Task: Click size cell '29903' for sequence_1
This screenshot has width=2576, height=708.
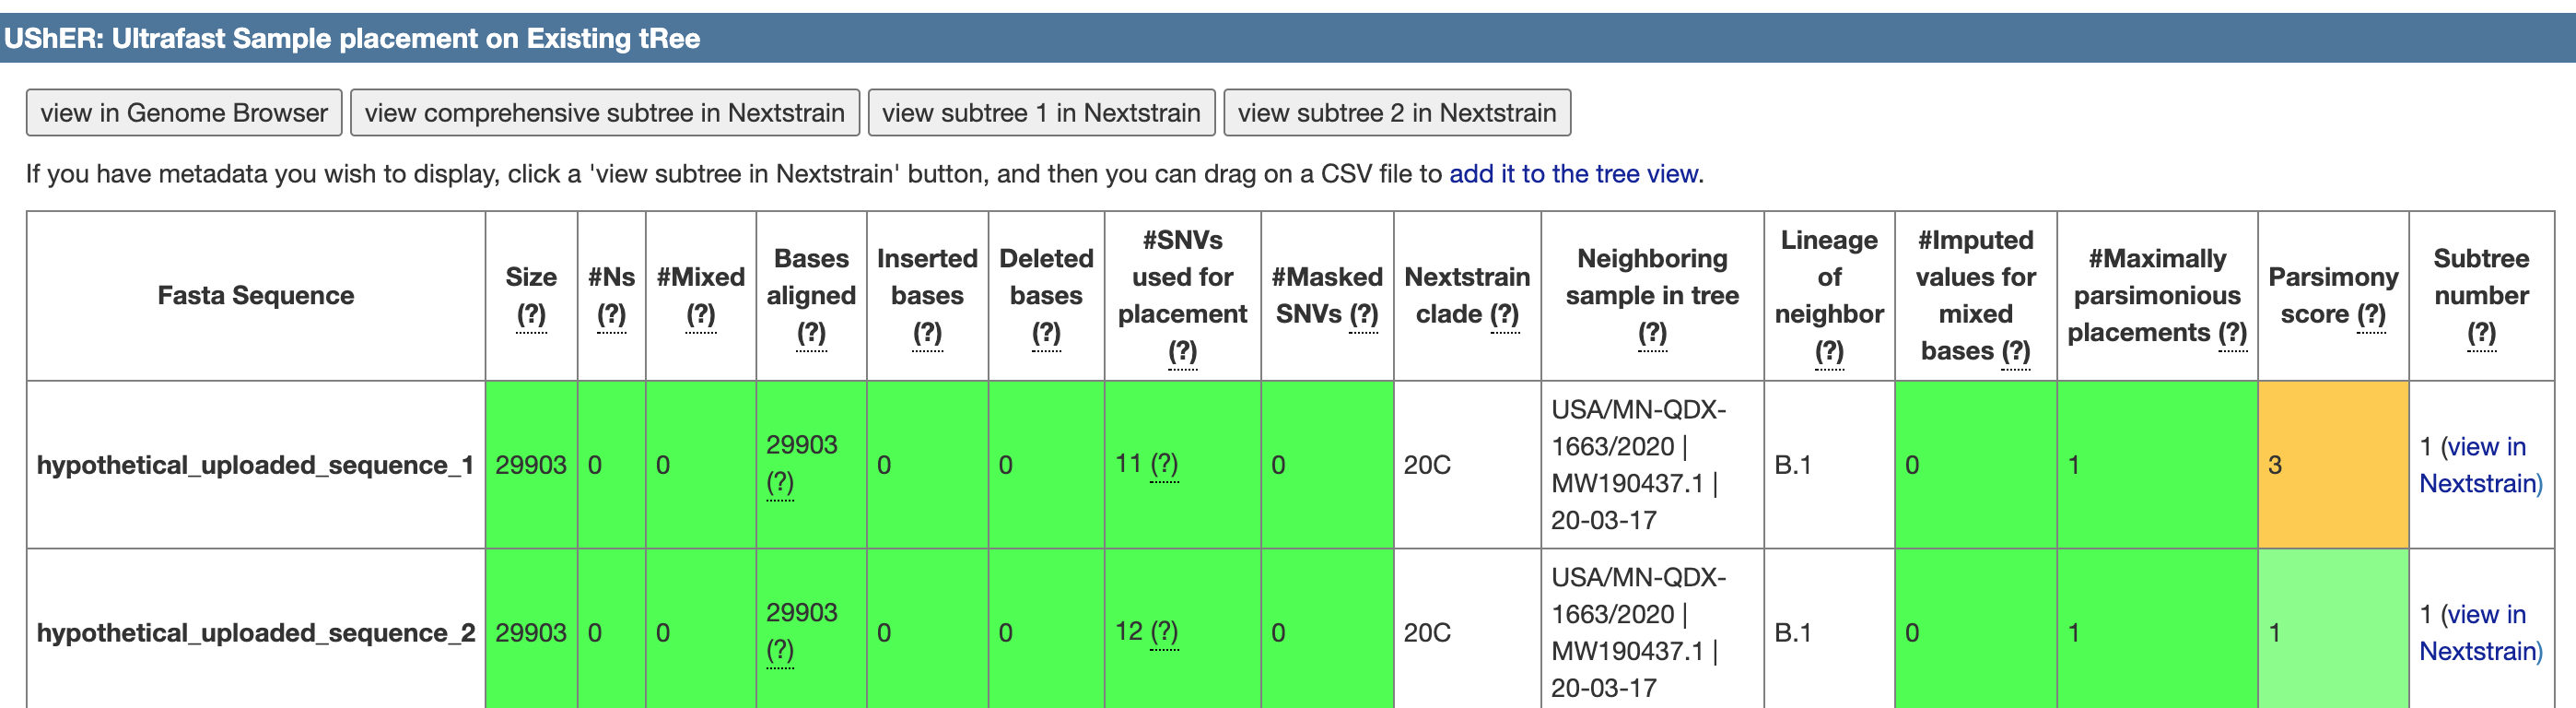Action: coord(531,465)
